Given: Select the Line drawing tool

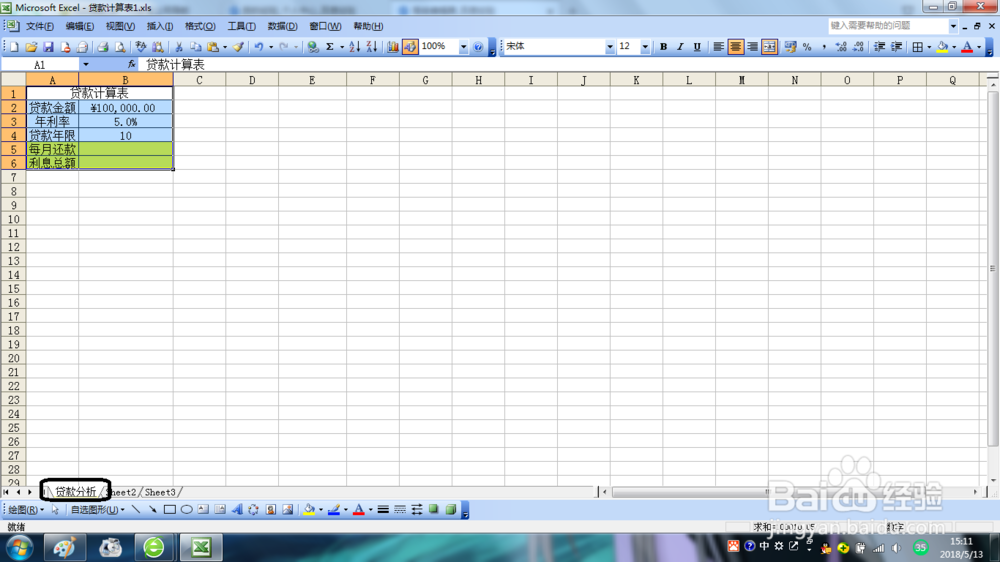Looking at the screenshot, I should point(136,510).
